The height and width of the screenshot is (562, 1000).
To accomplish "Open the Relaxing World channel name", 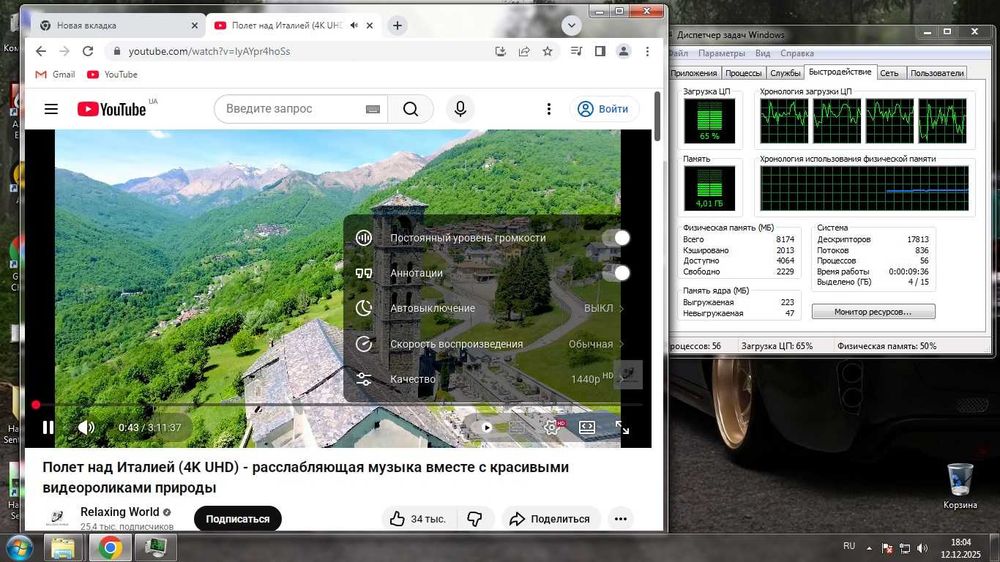I will point(120,512).
